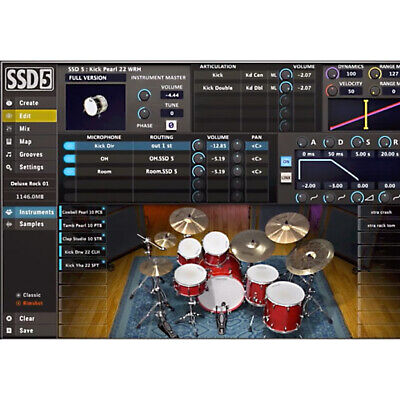Image resolution: width=400 pixels, height=400 pixels.
Task: Click the kick drum in the kit
Action: 221,294
